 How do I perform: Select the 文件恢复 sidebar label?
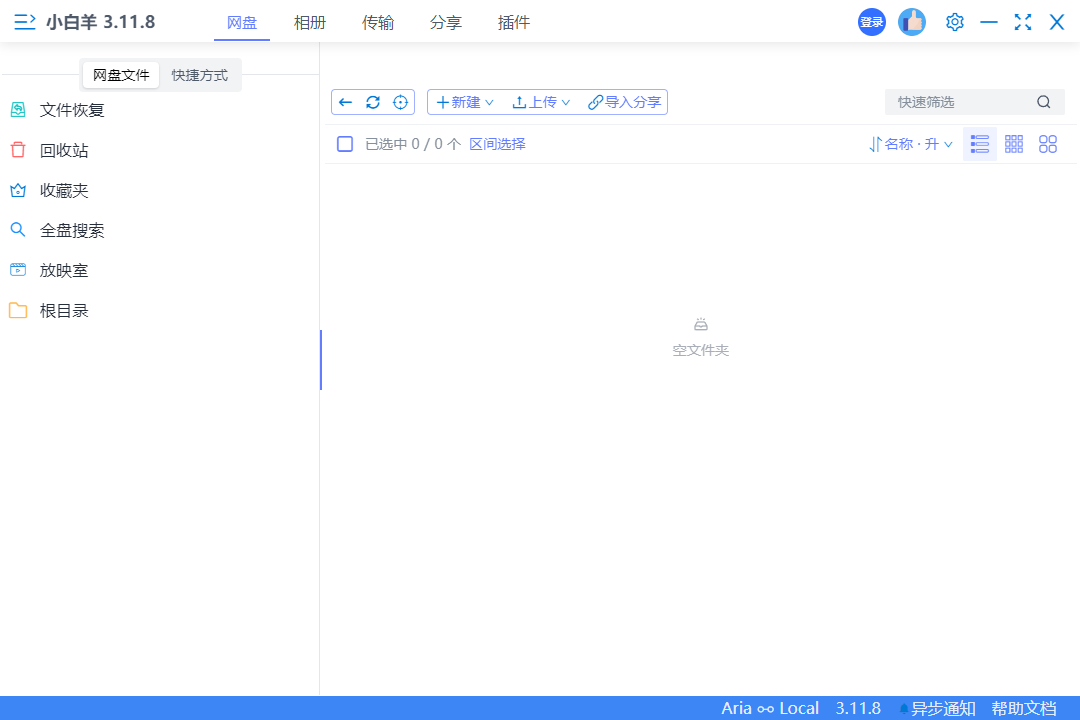click(72, 110)
